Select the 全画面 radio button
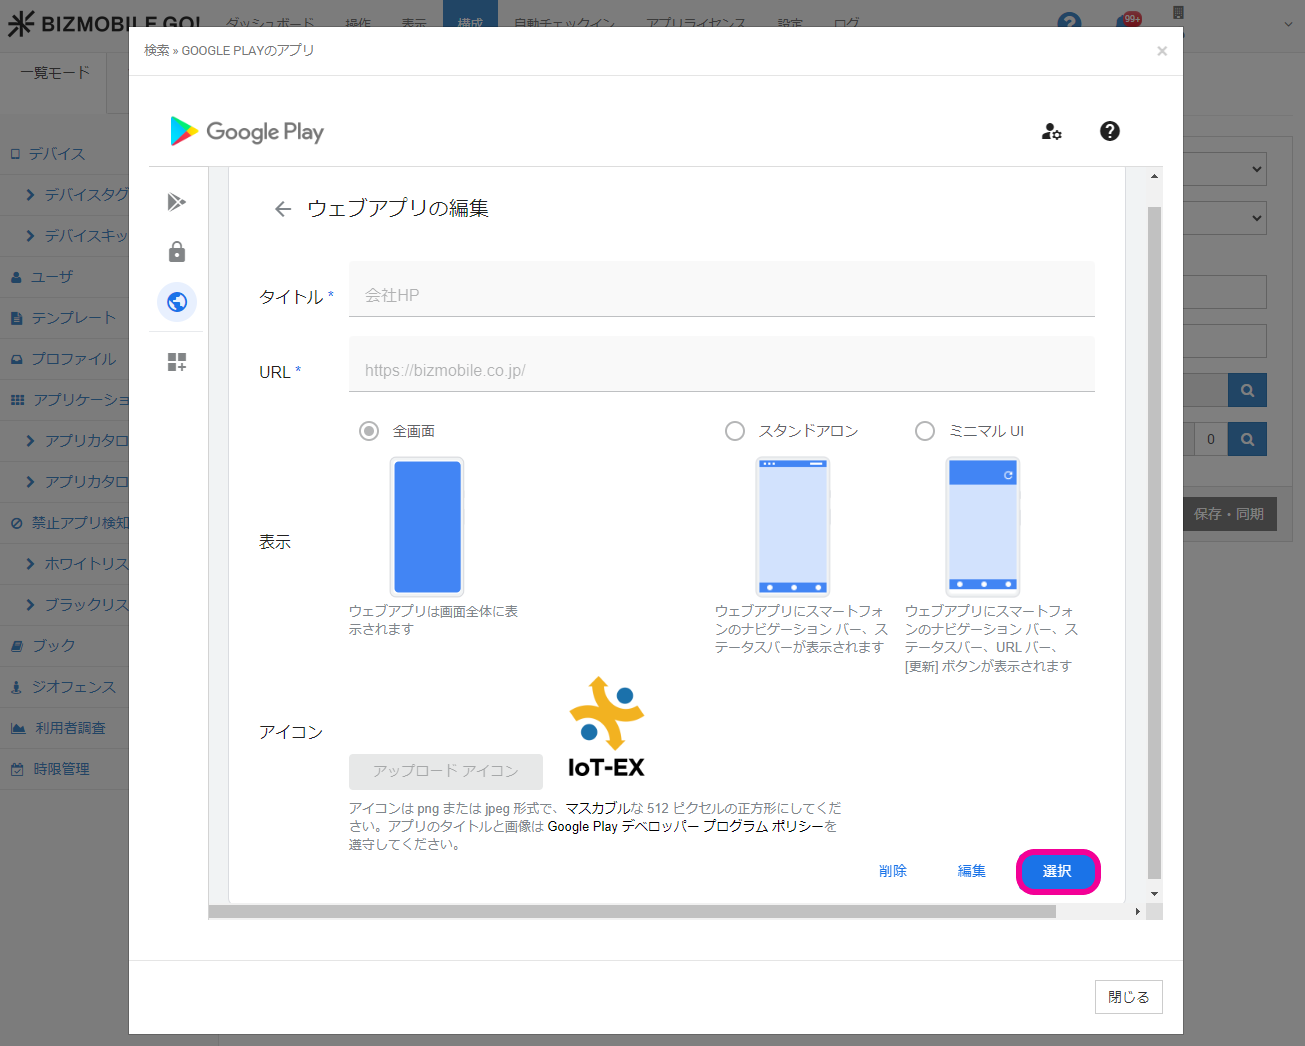1305x1046 pixels. pyautogui.click(x=369, y=431)
